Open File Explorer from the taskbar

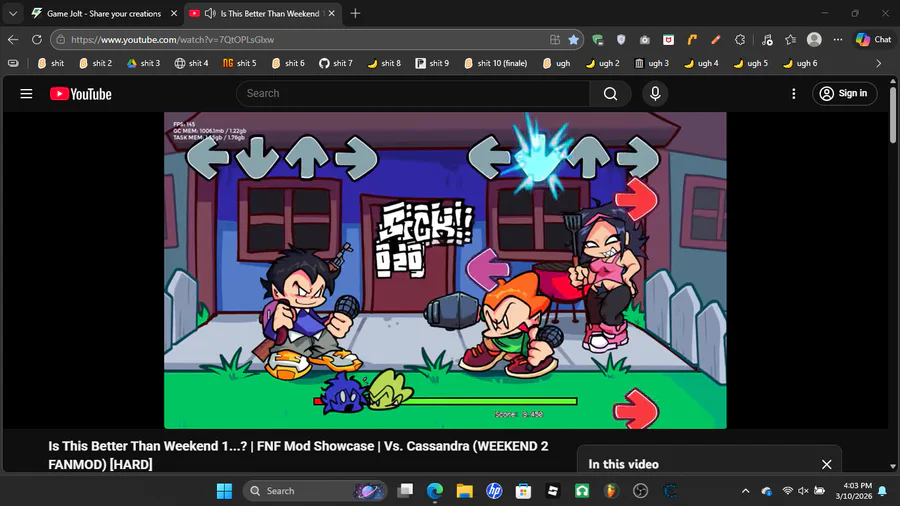pos(464,491)
